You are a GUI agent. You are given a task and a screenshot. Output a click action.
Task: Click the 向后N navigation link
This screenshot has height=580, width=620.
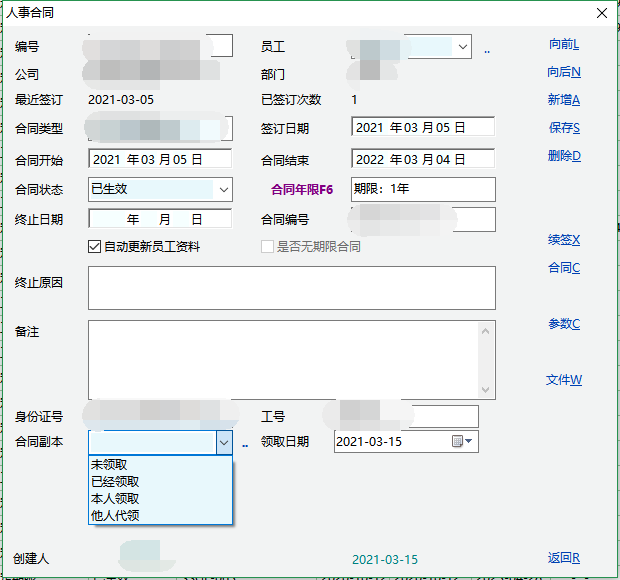pos(563,72)
